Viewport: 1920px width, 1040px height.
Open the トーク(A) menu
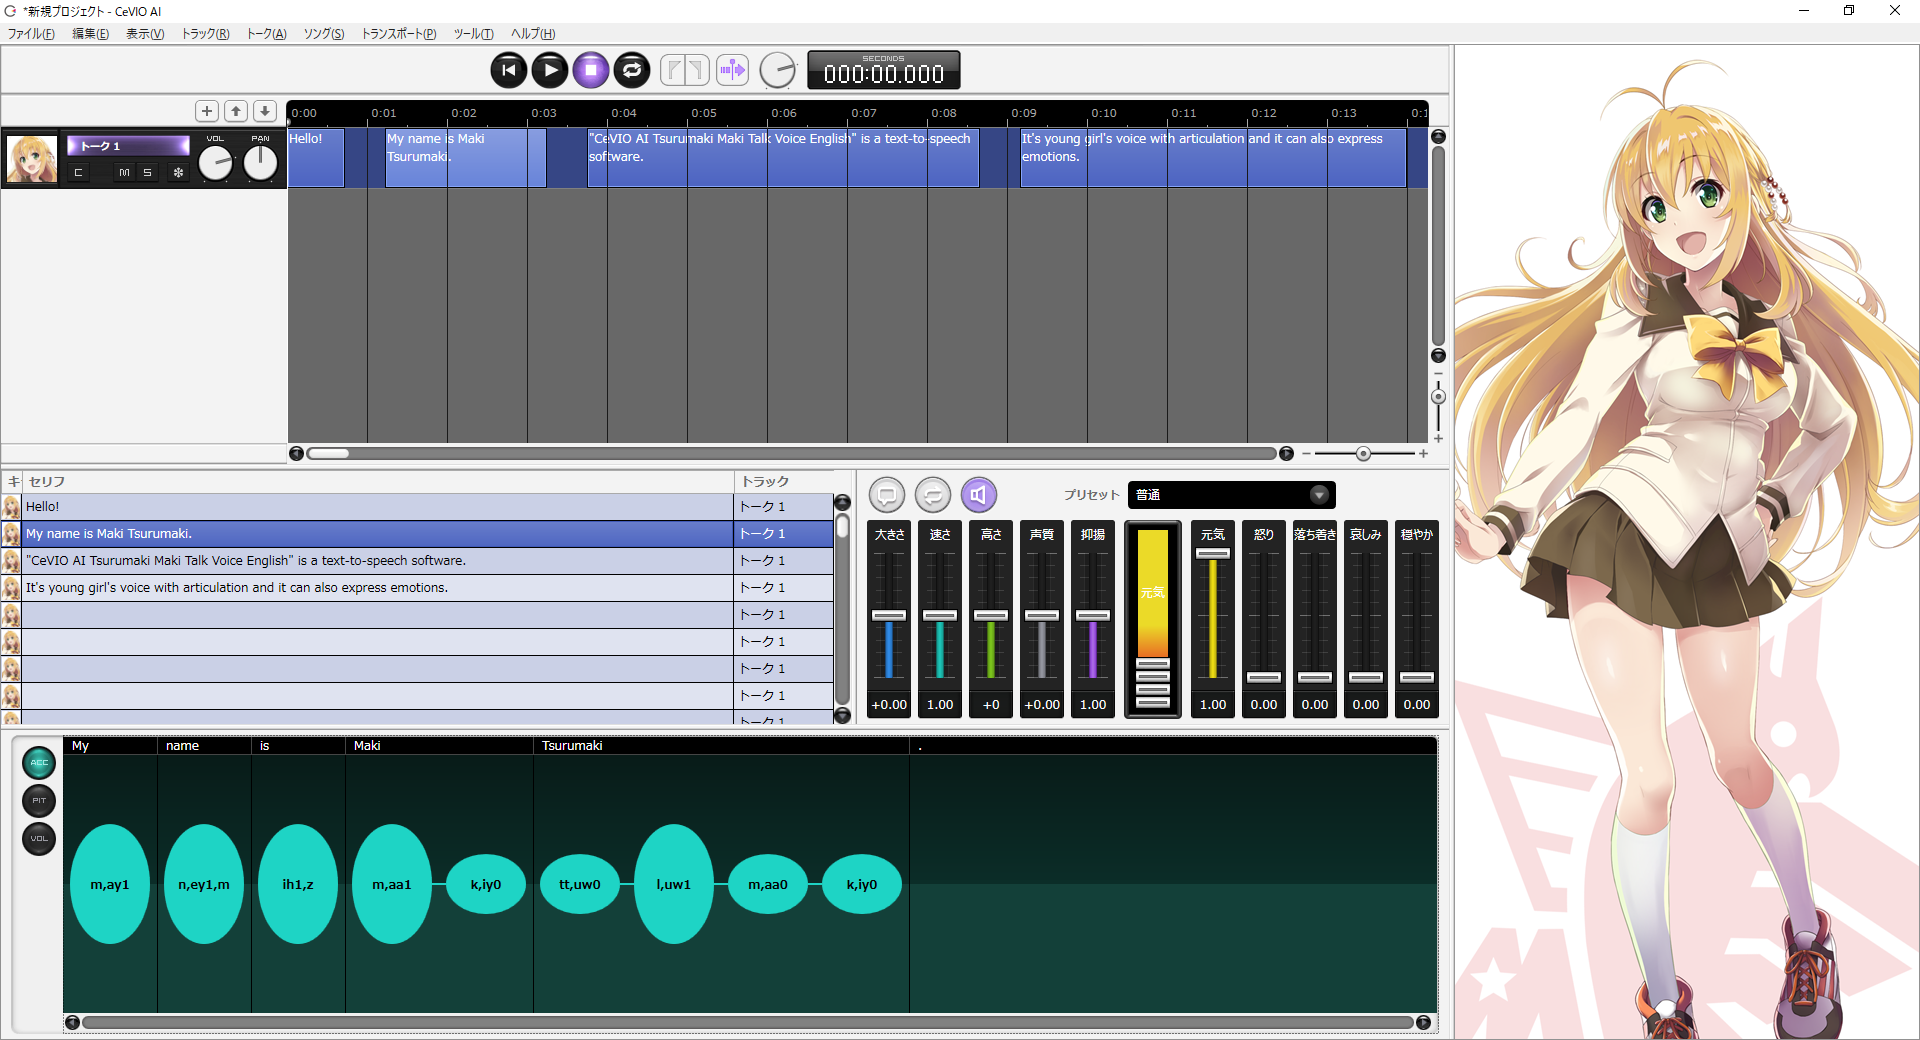266,34
